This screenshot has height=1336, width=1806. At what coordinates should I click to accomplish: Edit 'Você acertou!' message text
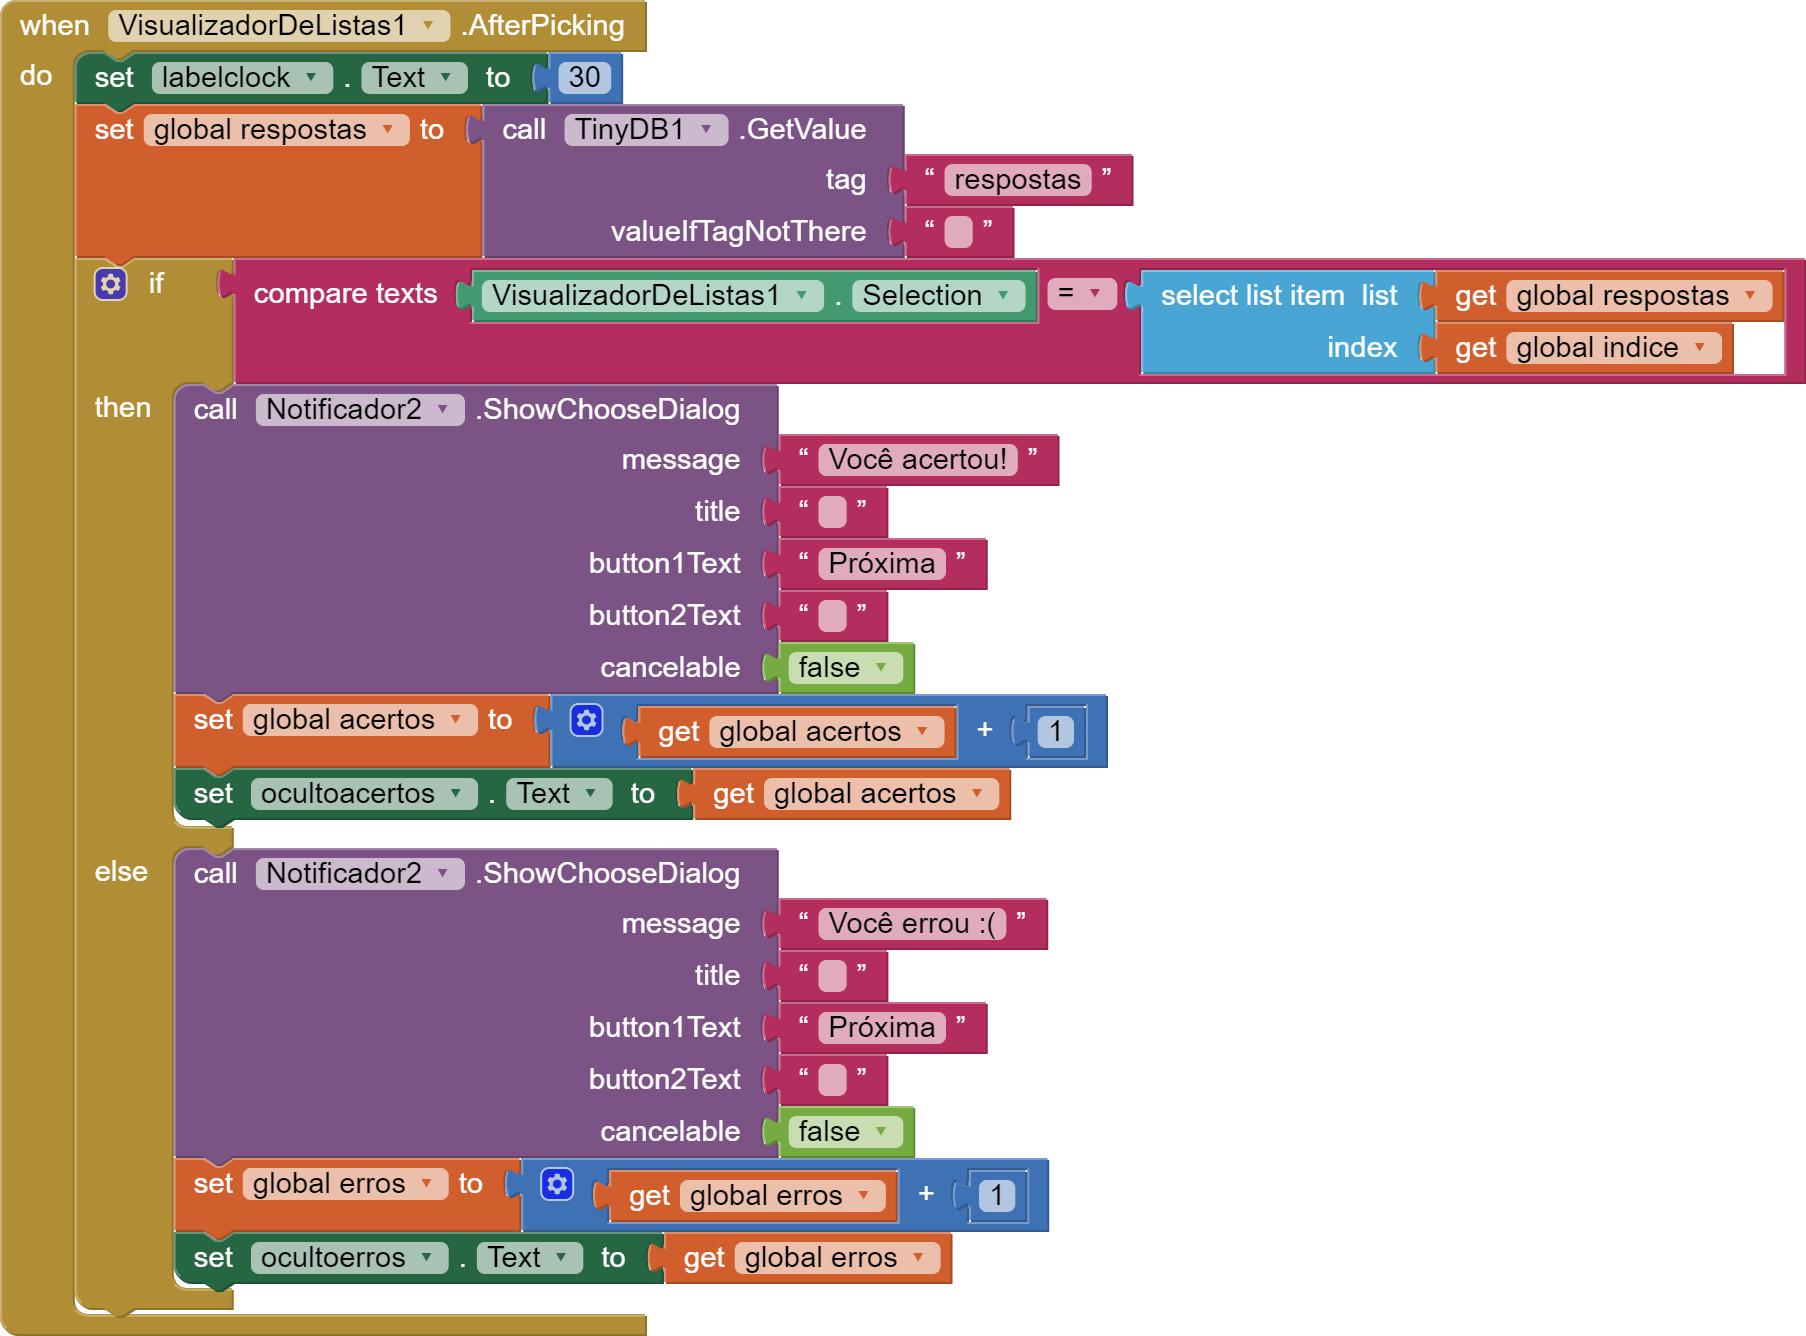(917, 460)
